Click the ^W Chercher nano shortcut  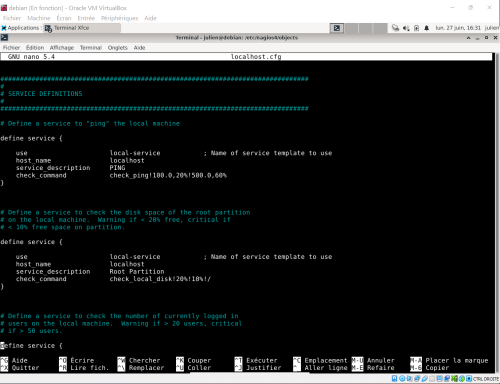coord(139,360)
